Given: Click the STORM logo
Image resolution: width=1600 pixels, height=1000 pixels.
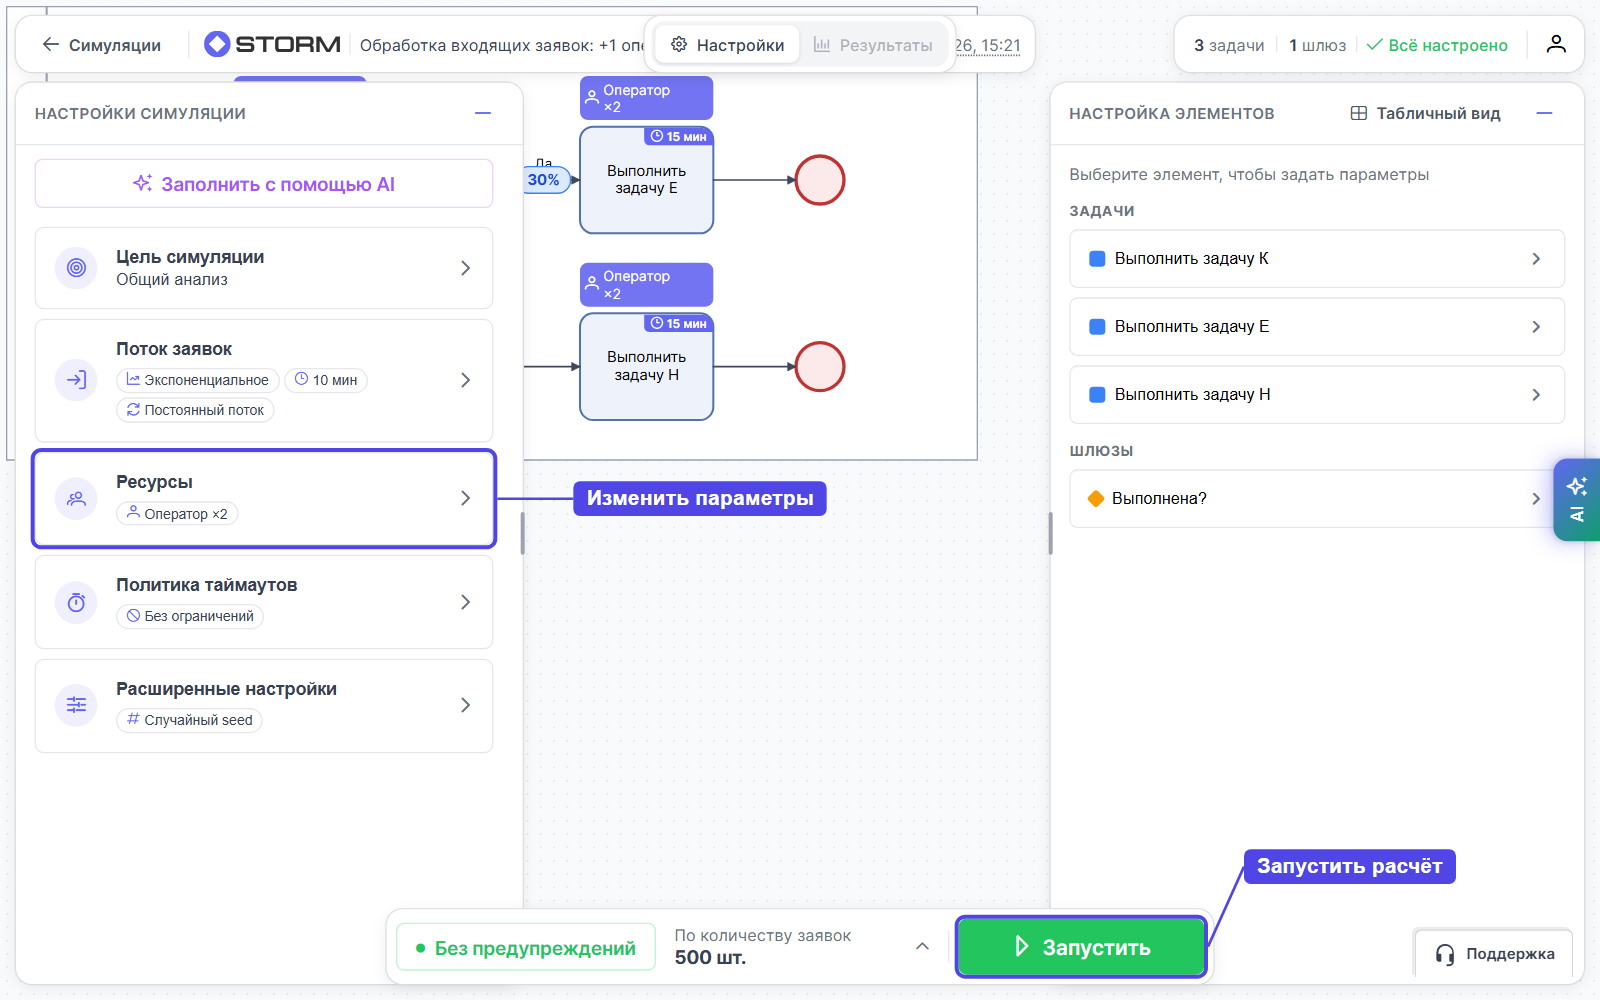Looking at the screenshot, I should pyautogui.click(x=272, y=44).
